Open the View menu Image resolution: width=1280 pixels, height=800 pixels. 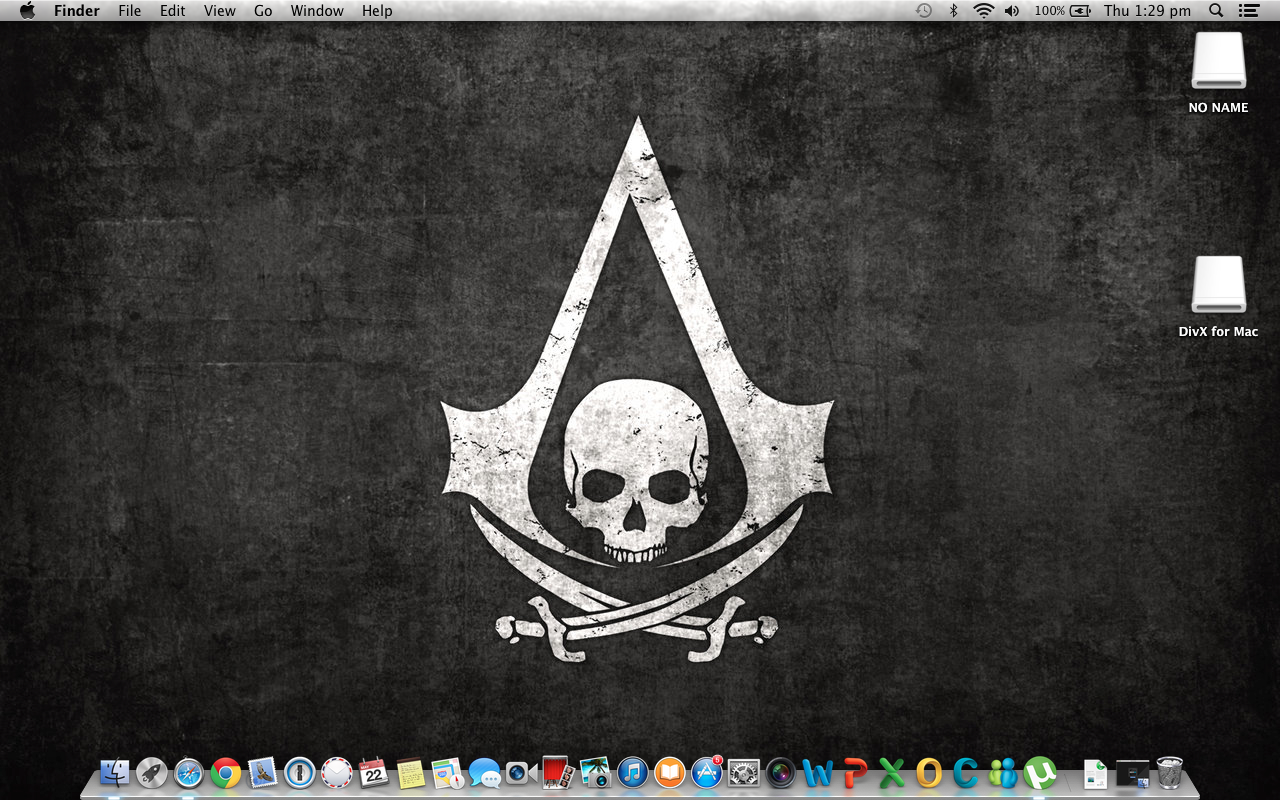point(220,11)
